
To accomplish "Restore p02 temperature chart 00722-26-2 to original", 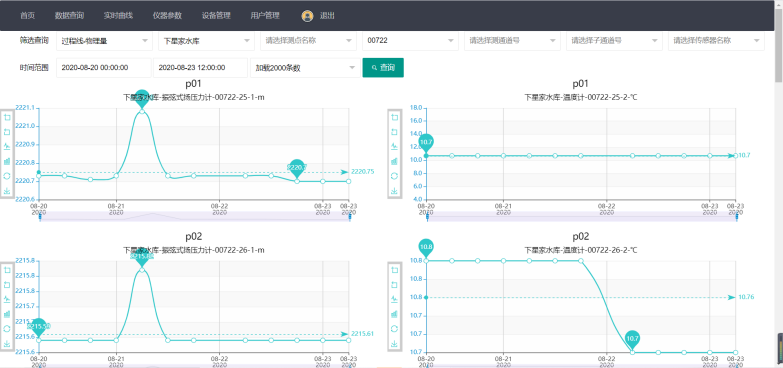I will [x=394, y=329].
